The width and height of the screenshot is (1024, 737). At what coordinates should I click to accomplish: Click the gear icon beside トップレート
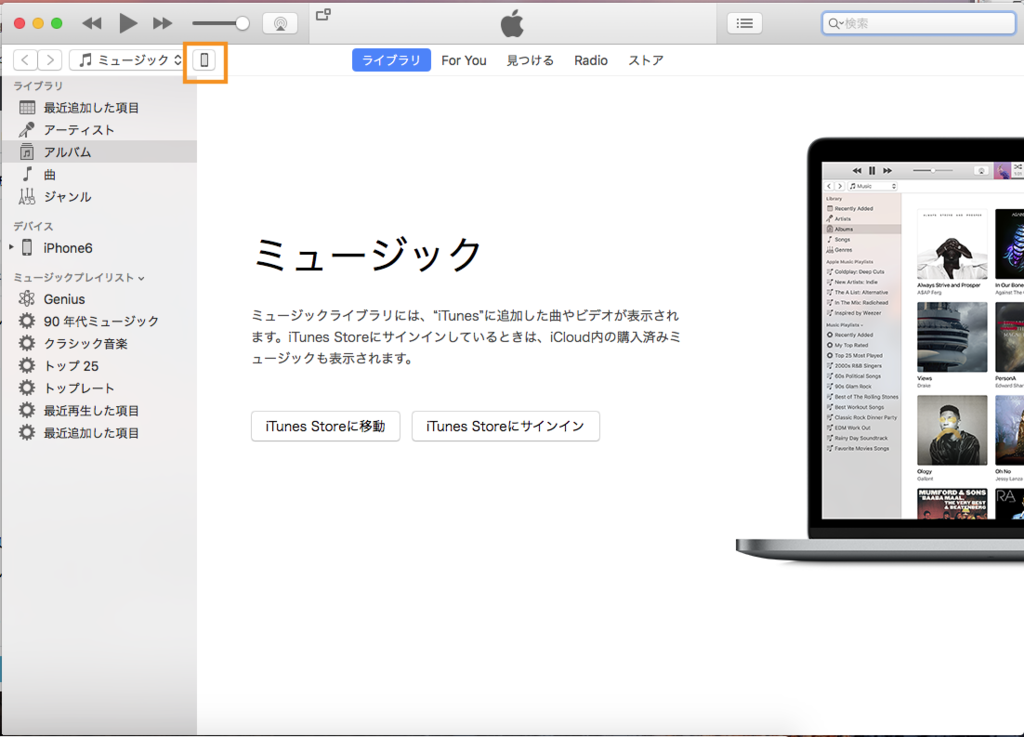27,388
